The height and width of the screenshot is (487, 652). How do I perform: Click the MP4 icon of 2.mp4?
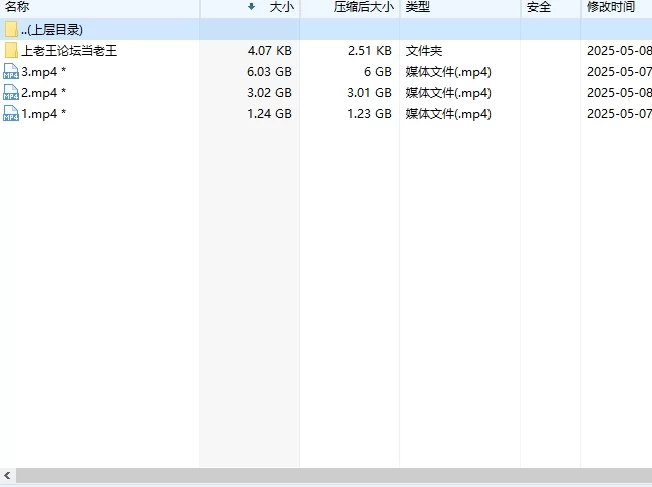tap(11, 92)
